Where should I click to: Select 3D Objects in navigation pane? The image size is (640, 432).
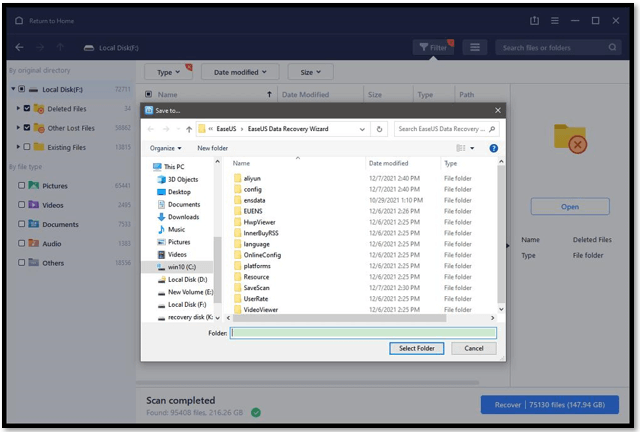178,179
